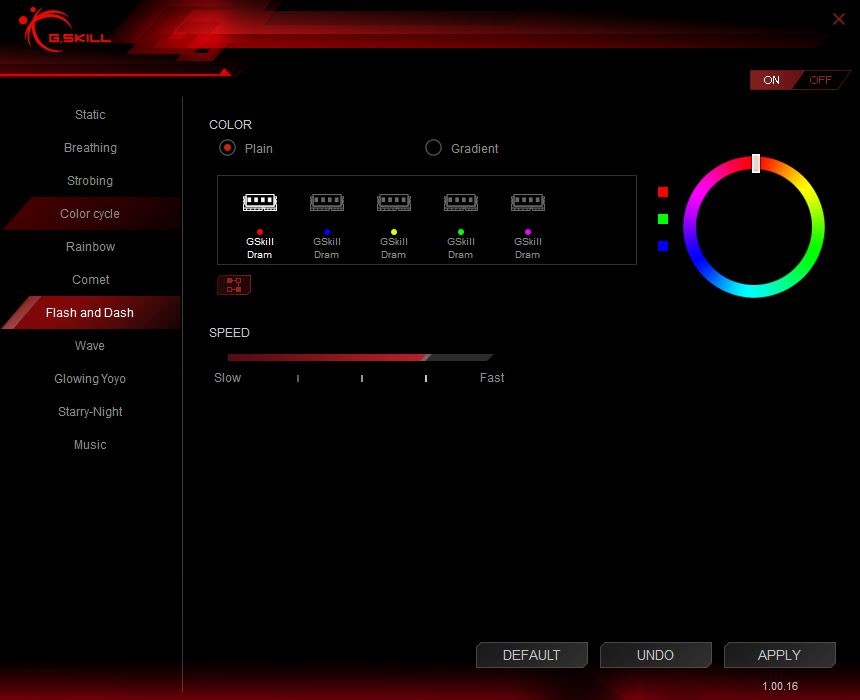The height and width of the screenshot is (700, 860).
Task: Click the Slow speed label
Action: (227, 377)
